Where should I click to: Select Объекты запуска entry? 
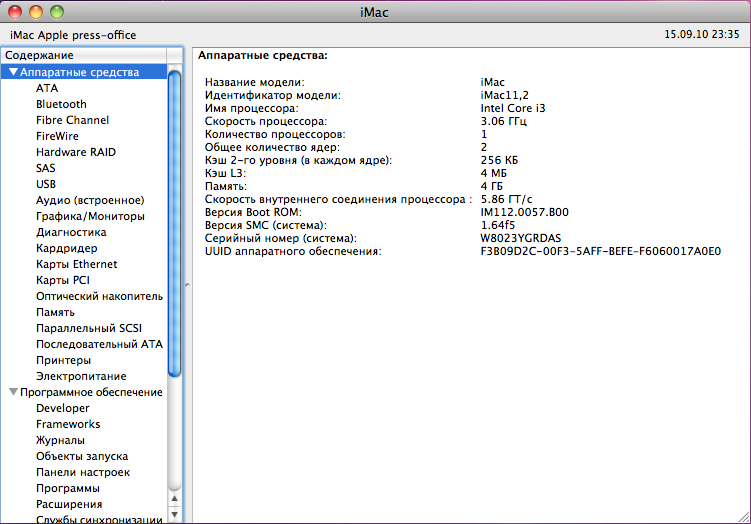pyautogui.click(x=82, y=456)
